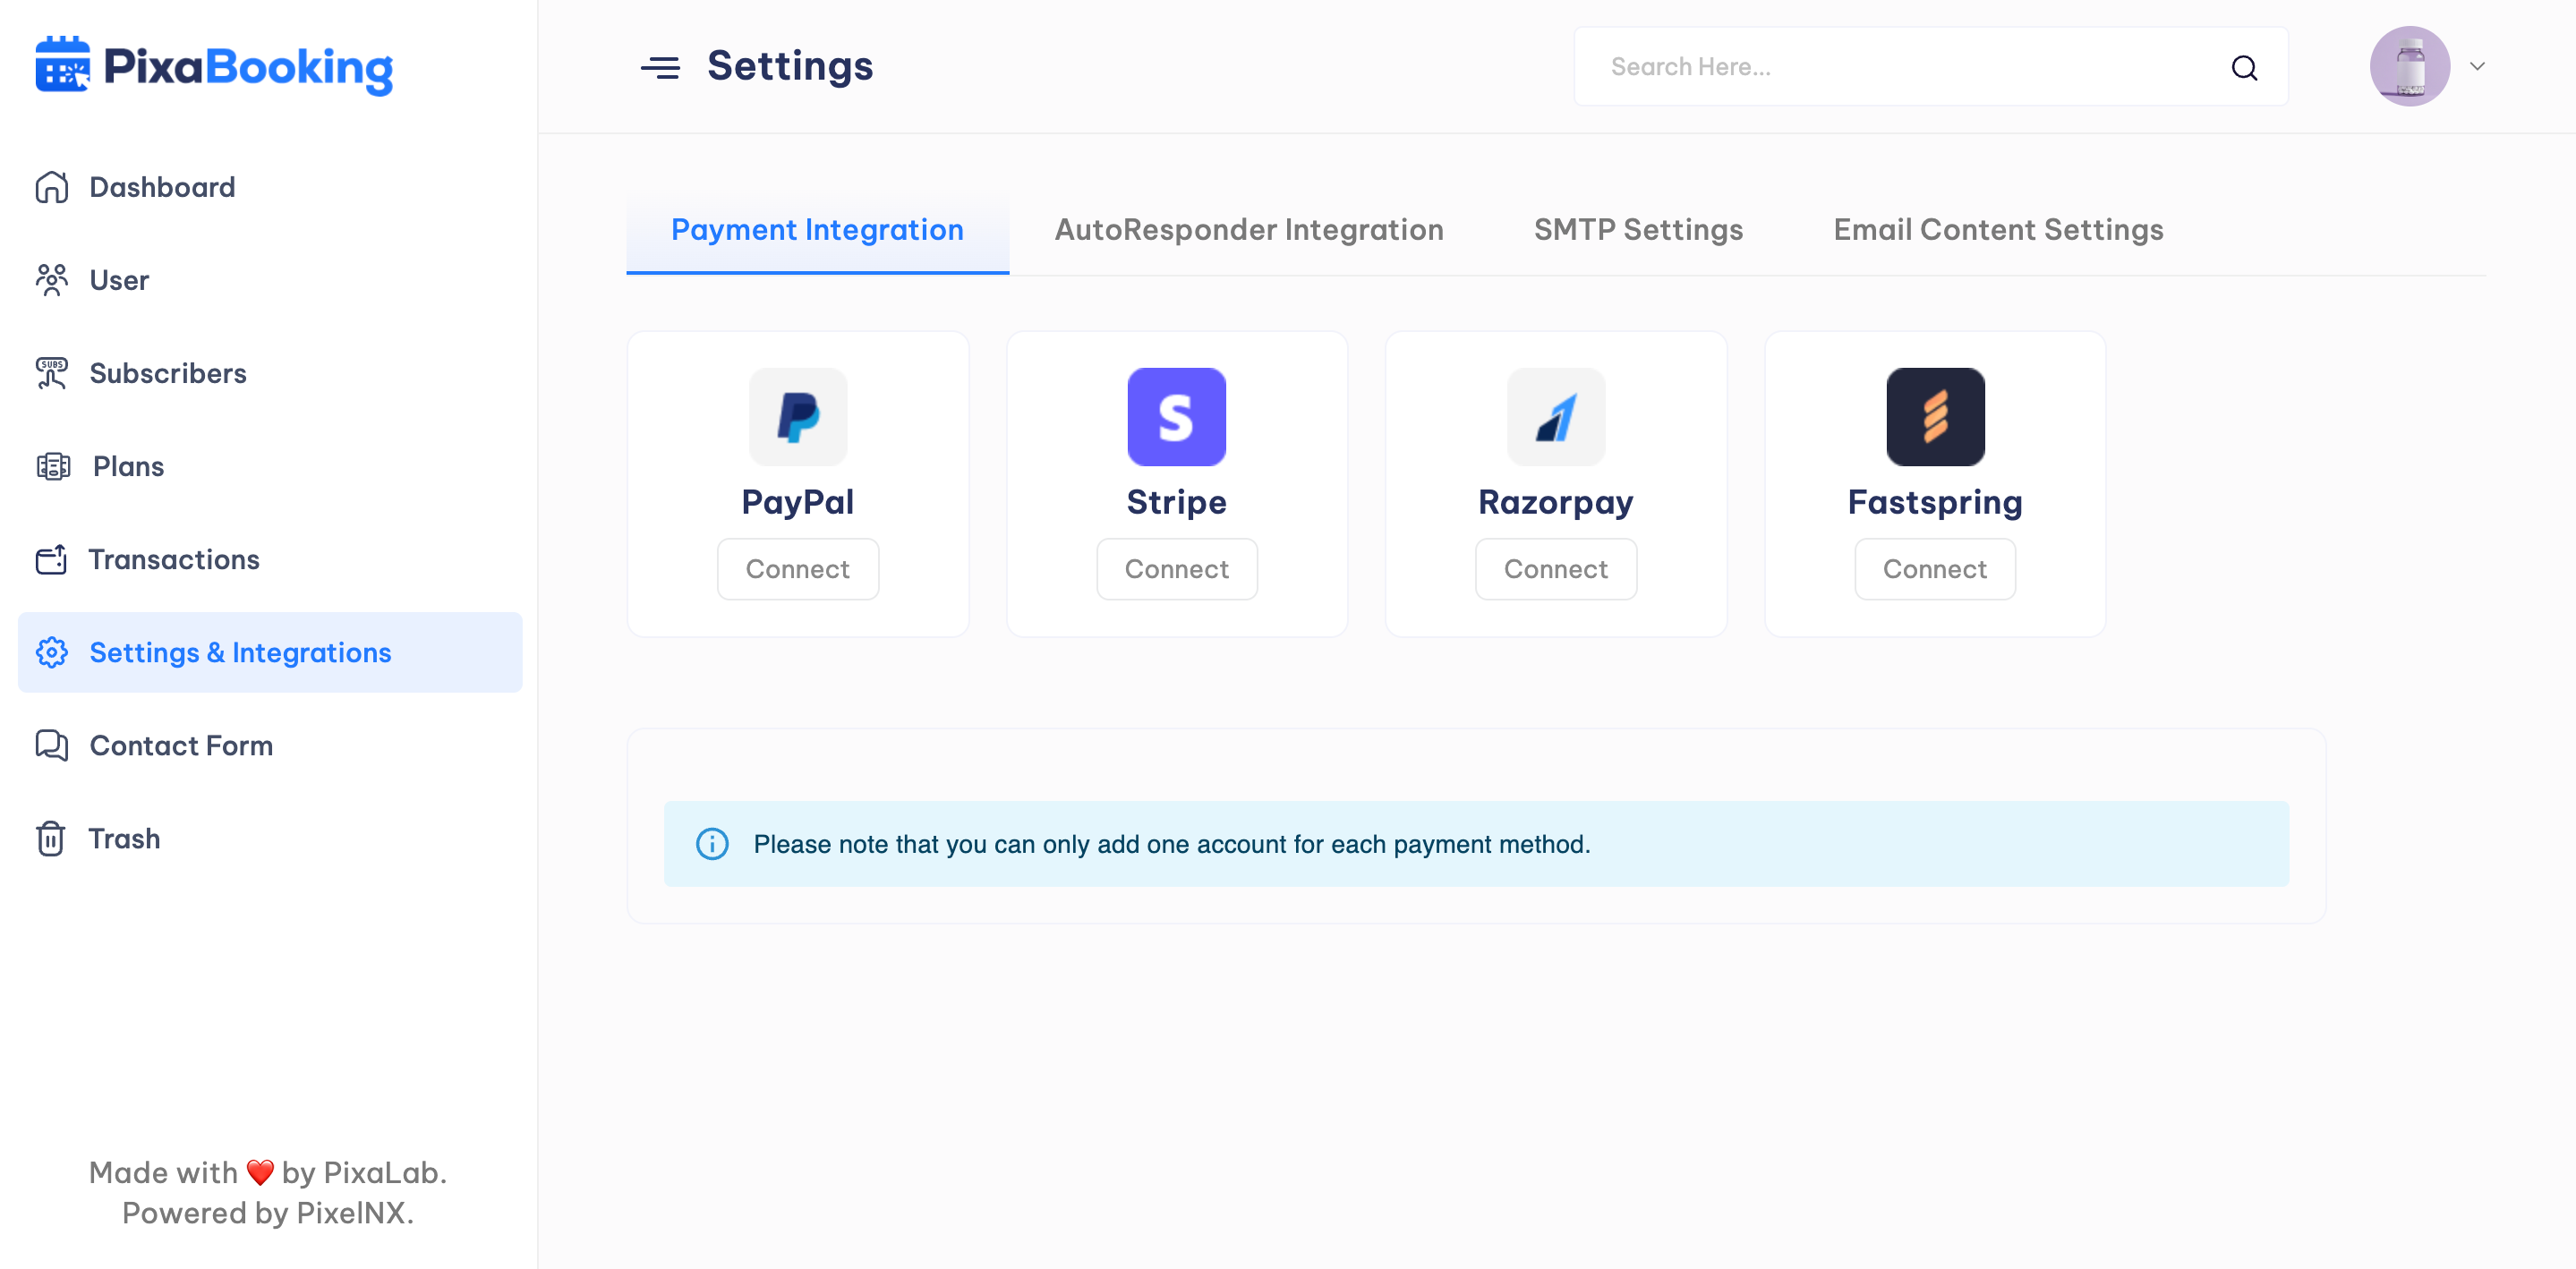Open Transactions in the sidebar
Screen dimensions: 2576x1269
pyautogui.click(x=270, y=559)
